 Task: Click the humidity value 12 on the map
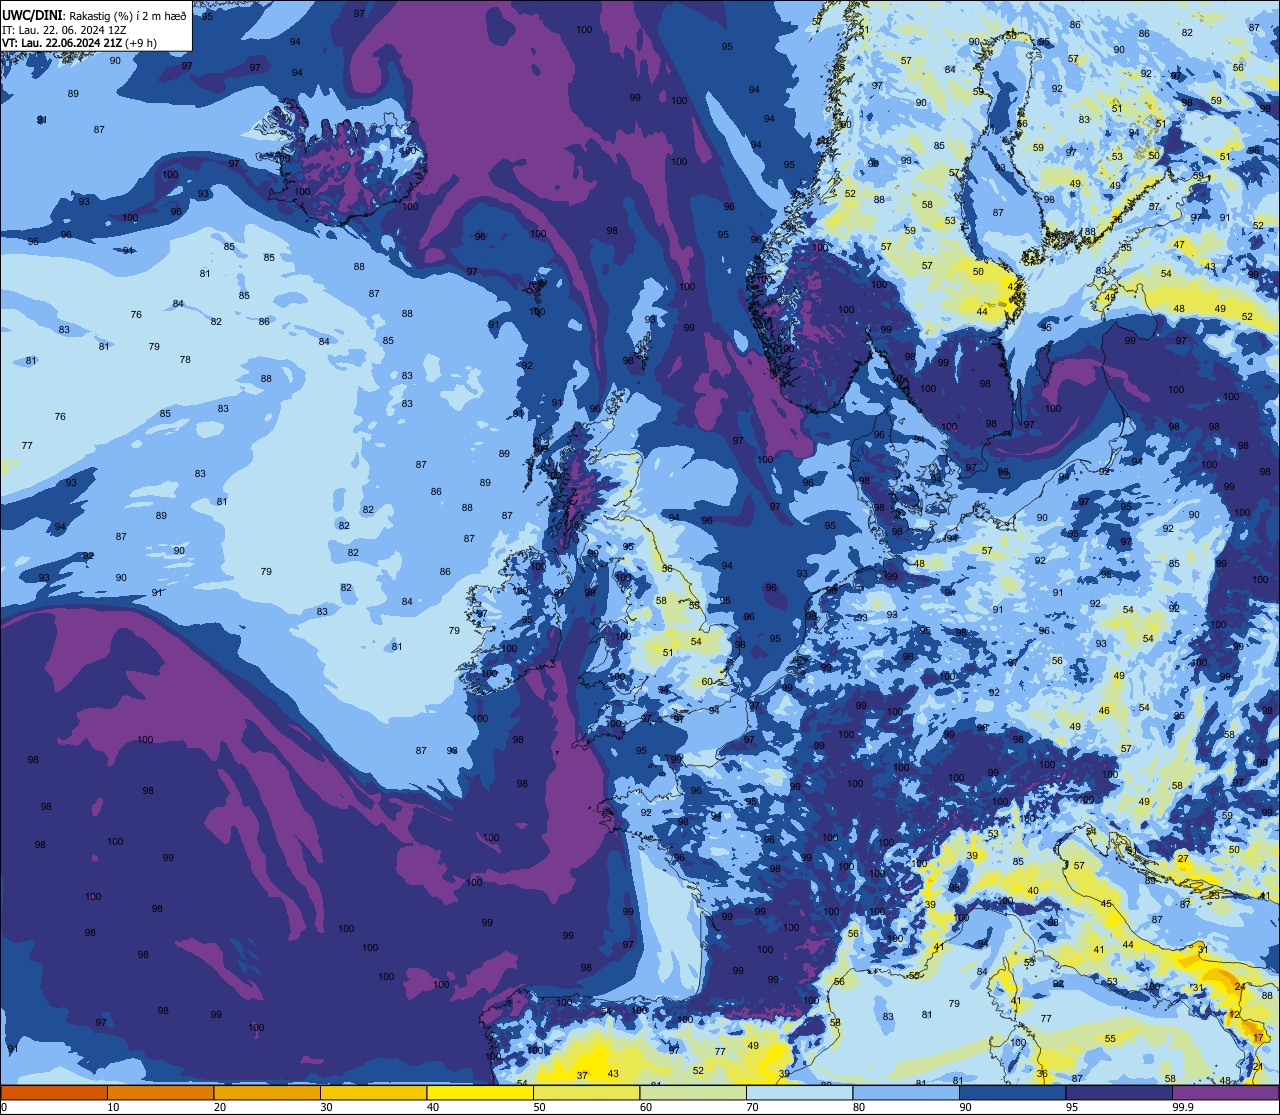(1234, 1014)
